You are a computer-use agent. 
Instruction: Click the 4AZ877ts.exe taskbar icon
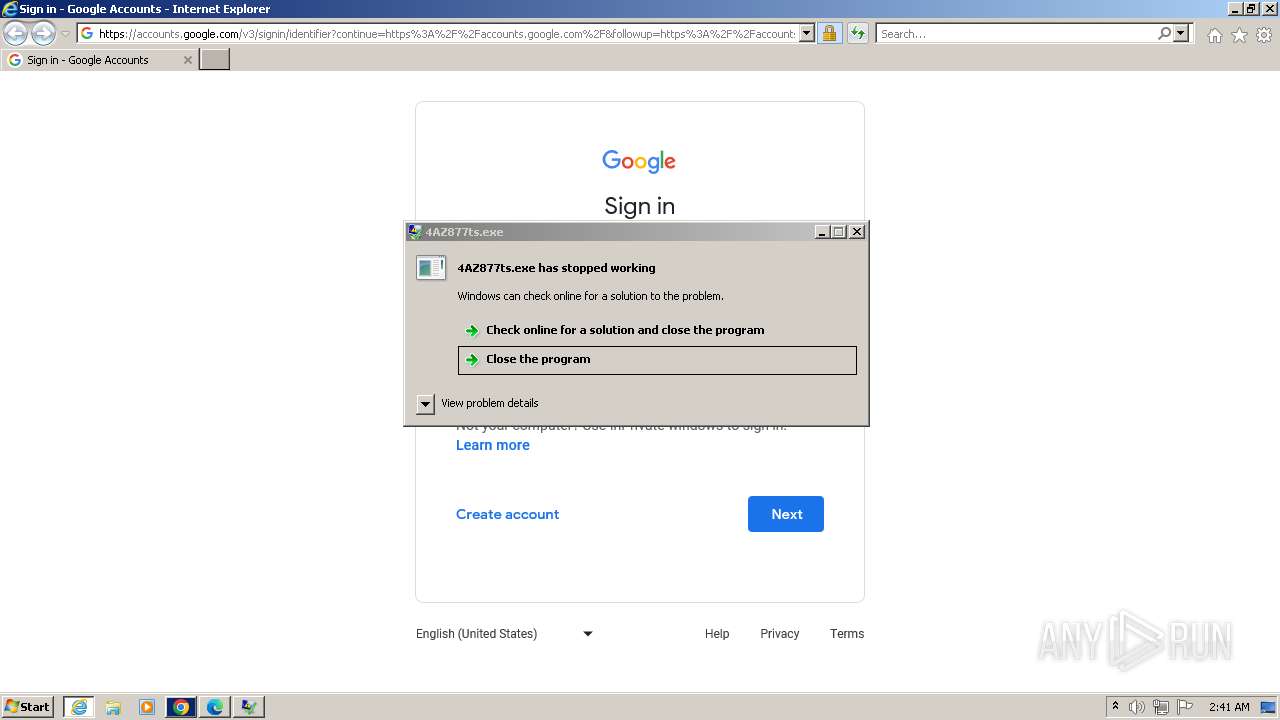click(249, 707)
